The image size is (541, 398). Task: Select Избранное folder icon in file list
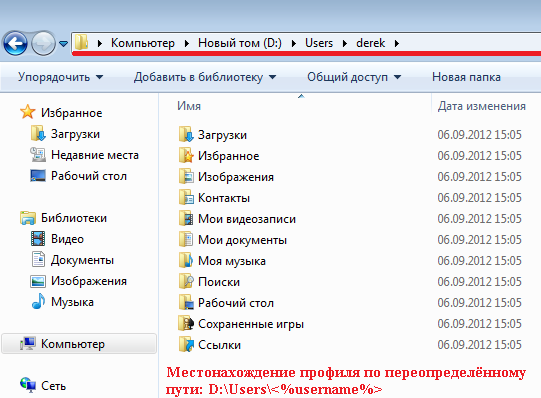tap(186, 155)
